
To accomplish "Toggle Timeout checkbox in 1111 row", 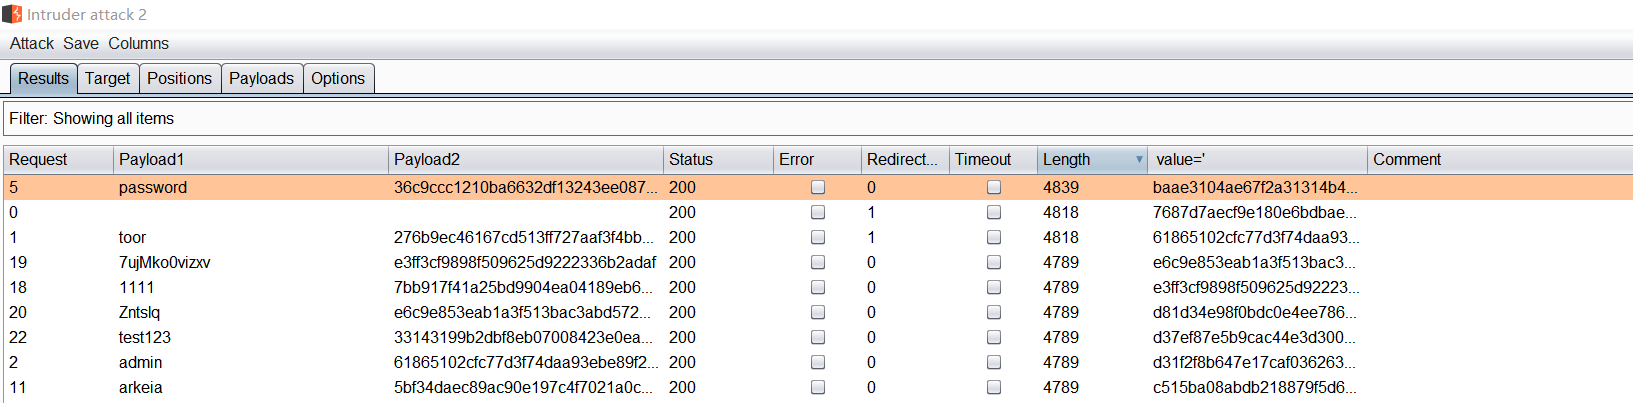I will point(994,287).
